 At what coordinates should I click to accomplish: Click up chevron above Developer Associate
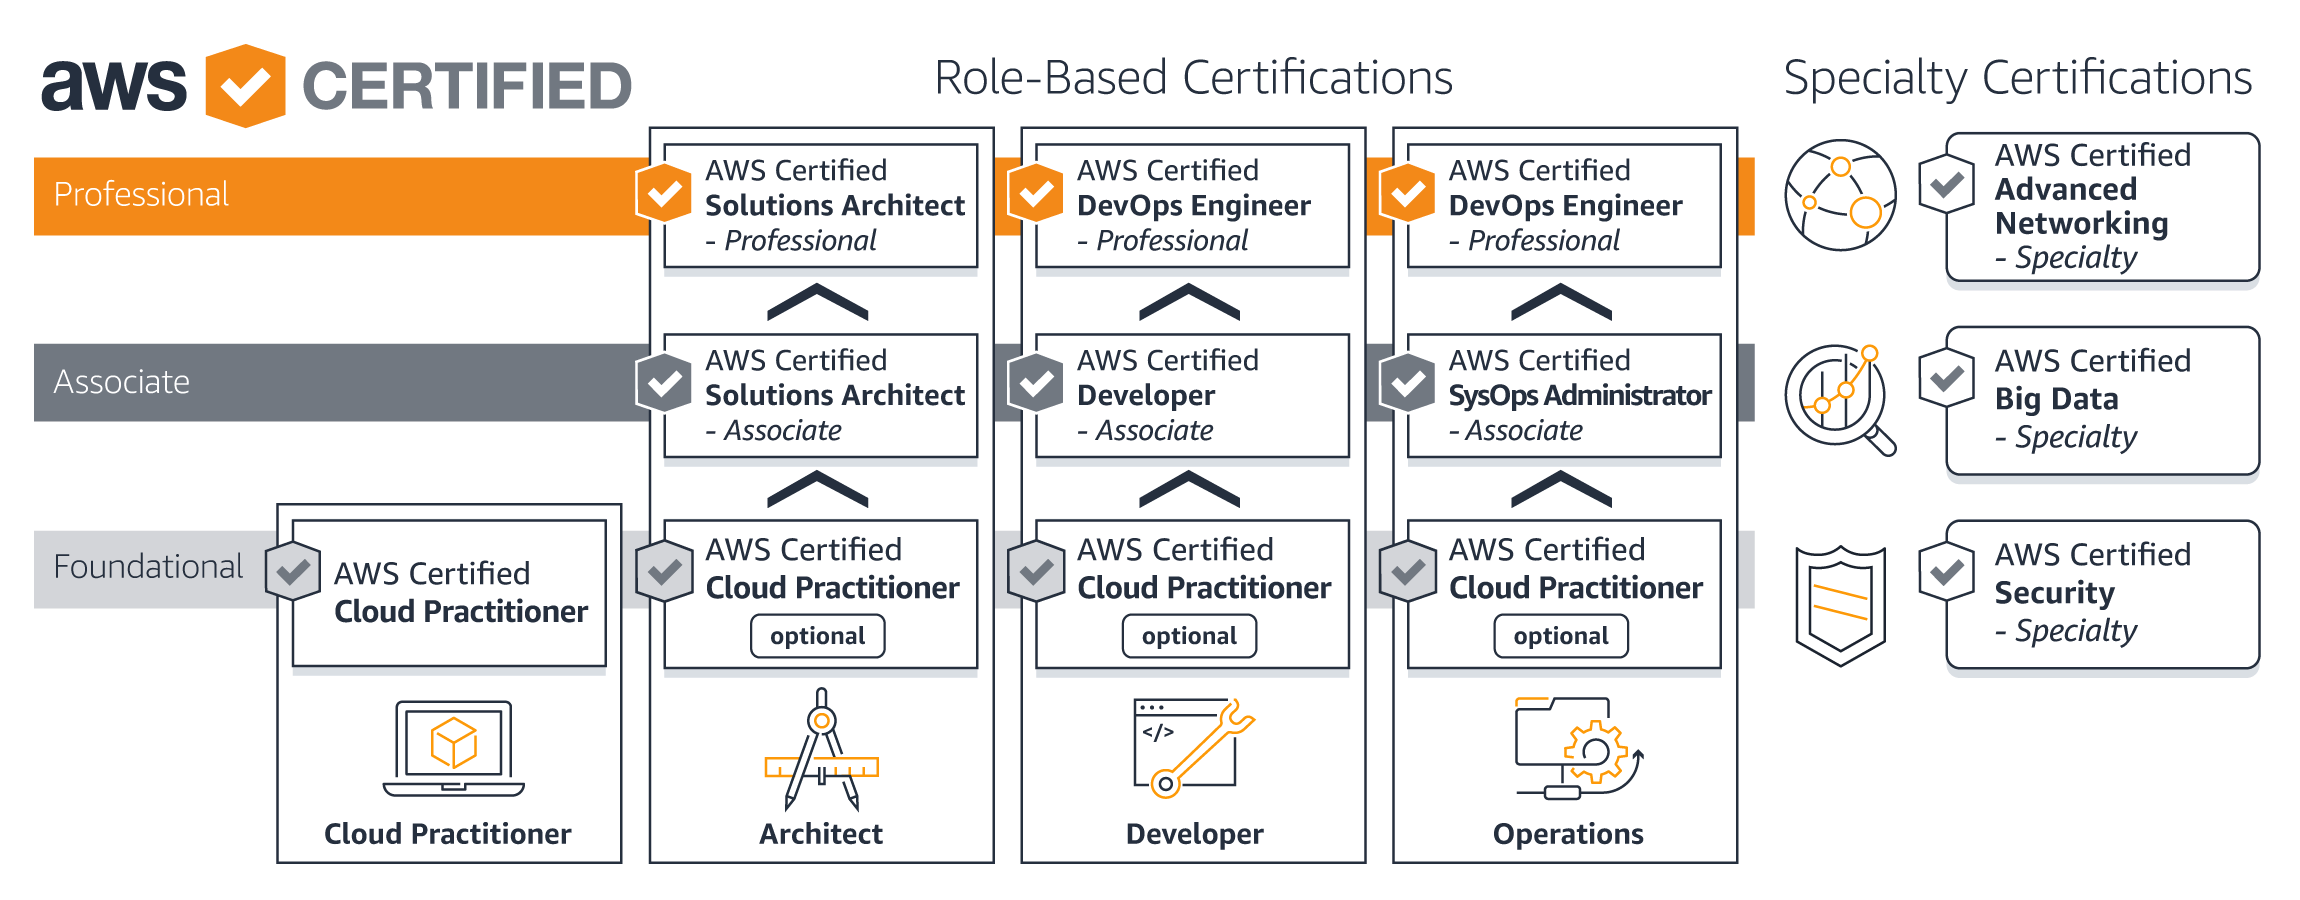click(1189, 301)
